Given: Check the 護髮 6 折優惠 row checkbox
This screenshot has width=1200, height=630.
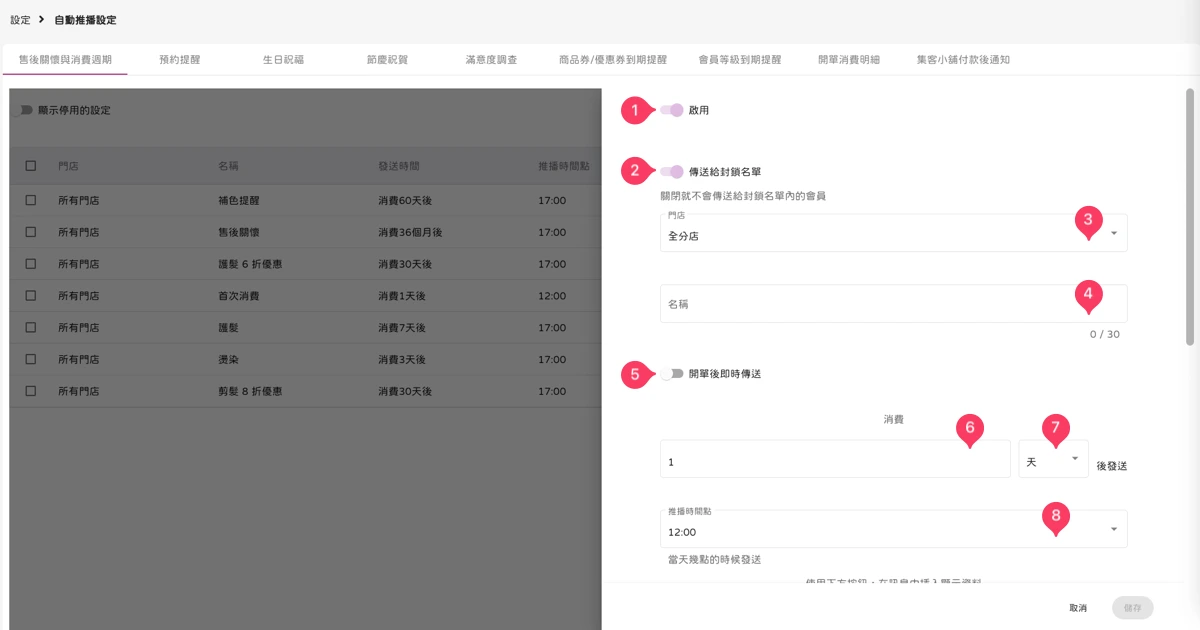Looking at the screenshot, I should point(31,264).
